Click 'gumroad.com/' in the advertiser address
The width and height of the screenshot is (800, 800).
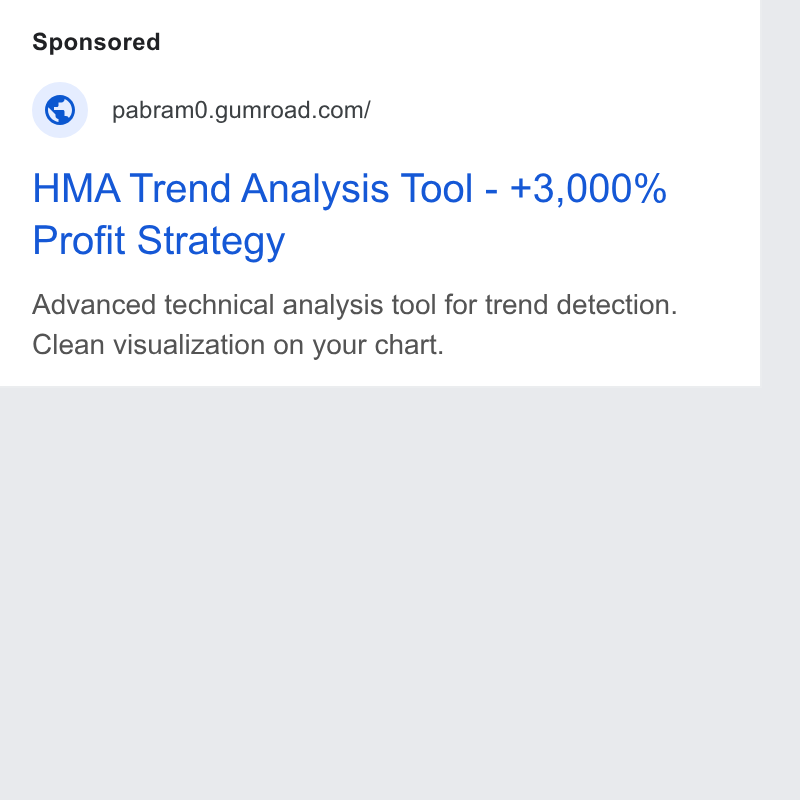click(x=292, y=110)
